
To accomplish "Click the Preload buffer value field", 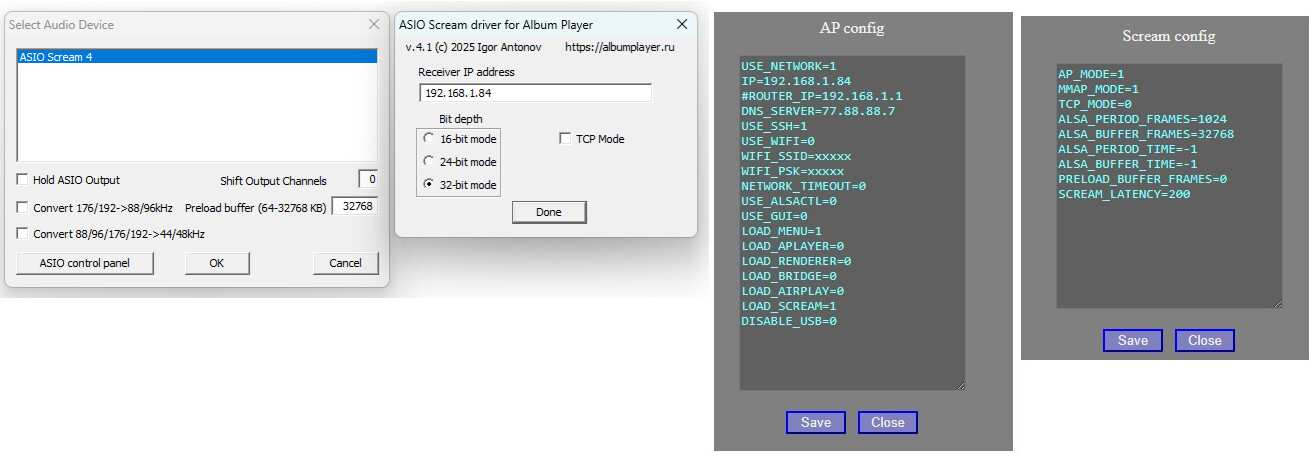I will click(x=355, y=207).
